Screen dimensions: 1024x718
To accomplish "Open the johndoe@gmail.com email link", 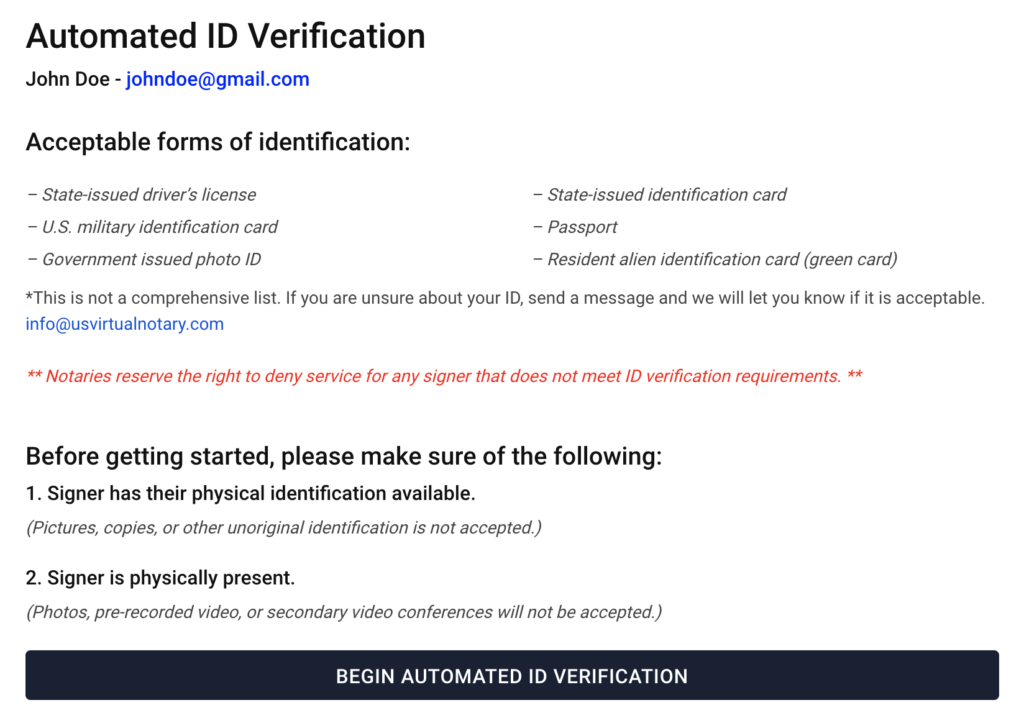I will click(217, 79).
